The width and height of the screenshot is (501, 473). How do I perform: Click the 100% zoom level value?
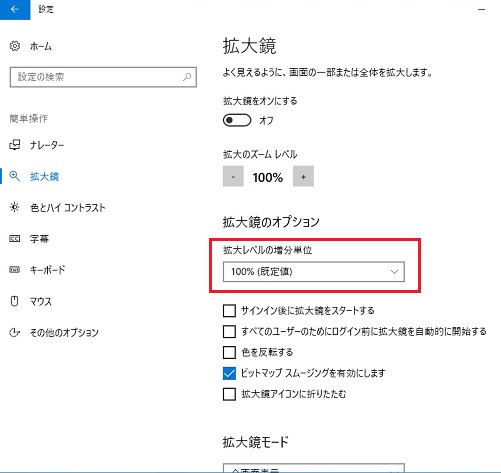pos(268,177)
